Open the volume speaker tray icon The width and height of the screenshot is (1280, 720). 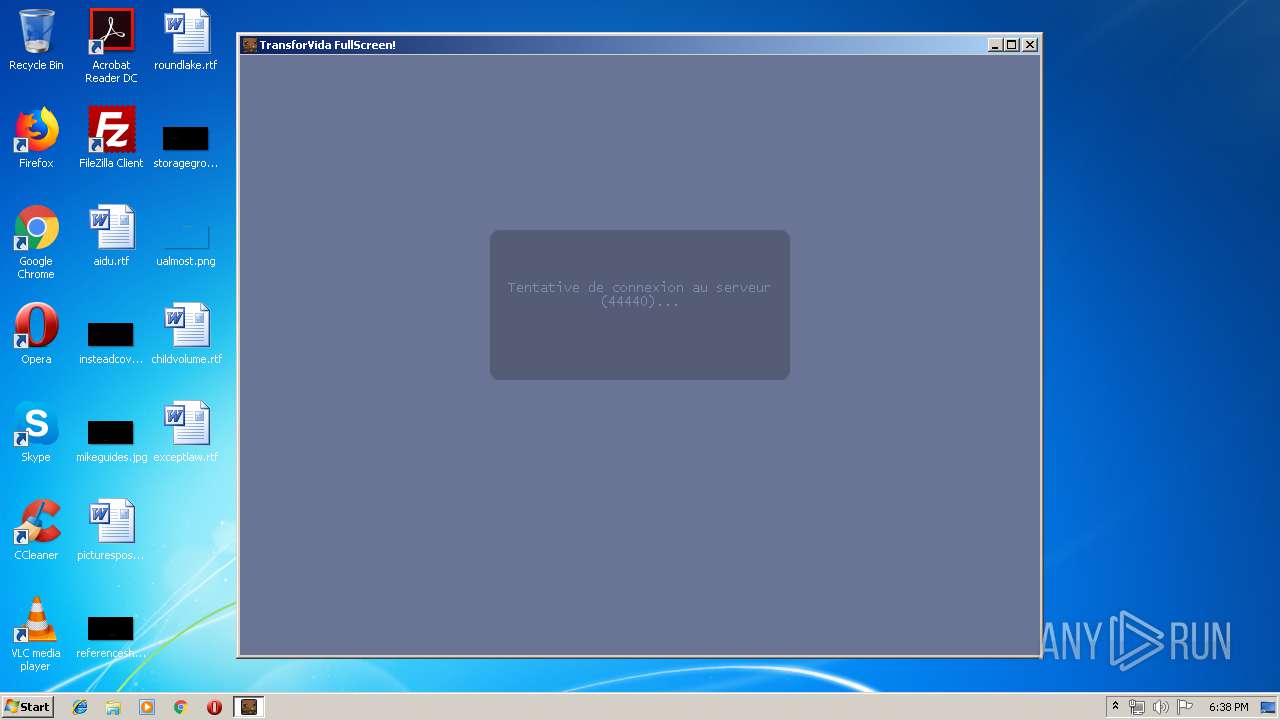point(1160,707)
